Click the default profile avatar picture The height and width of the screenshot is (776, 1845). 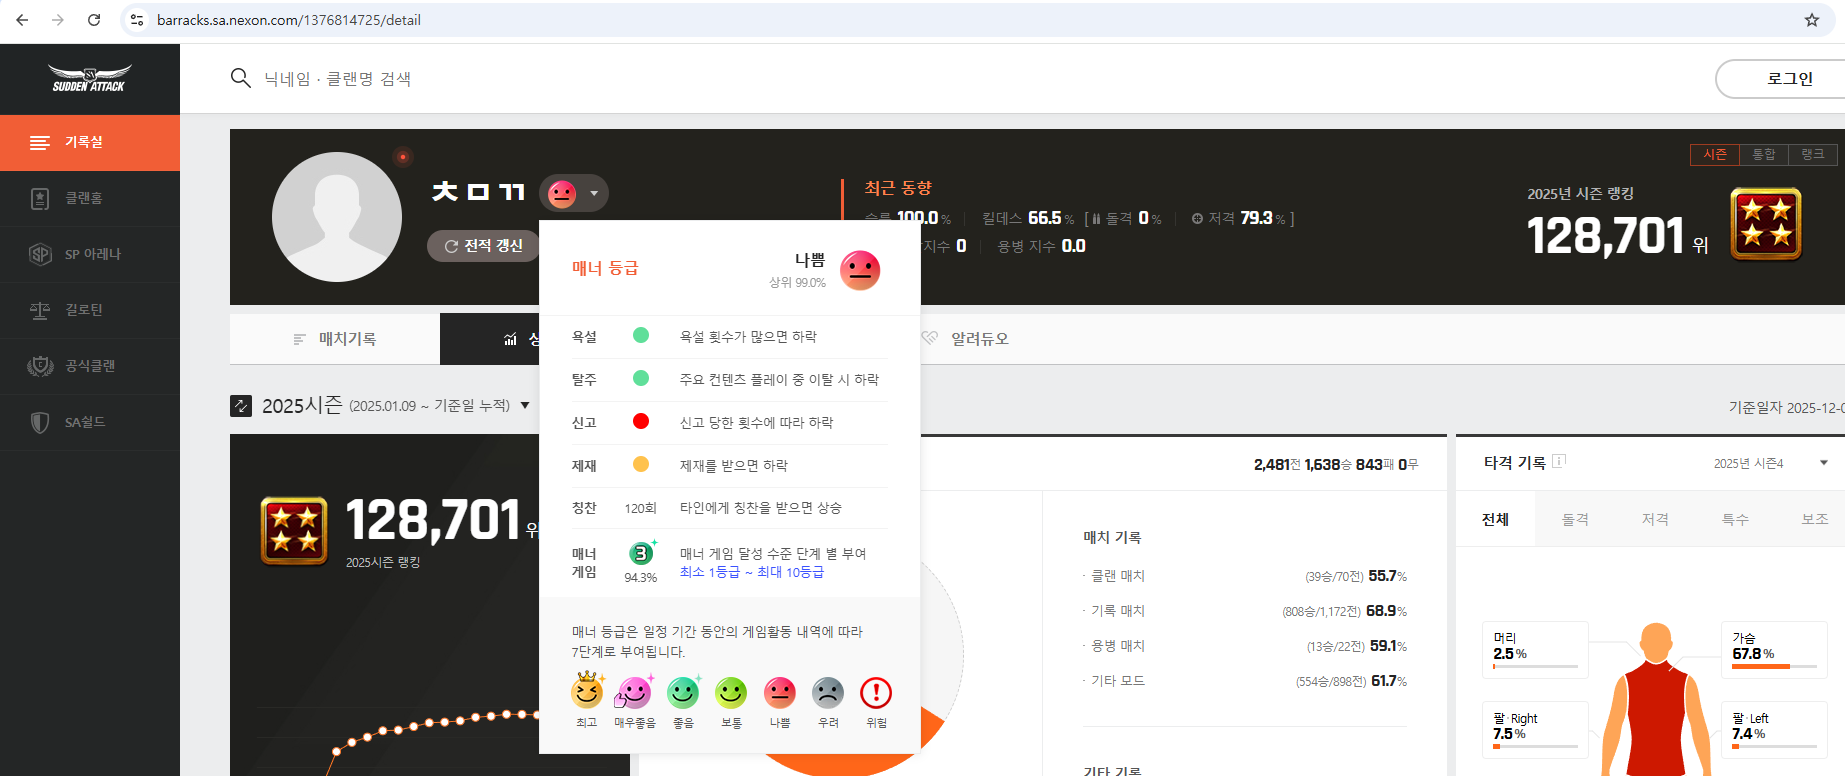[337, 217]
